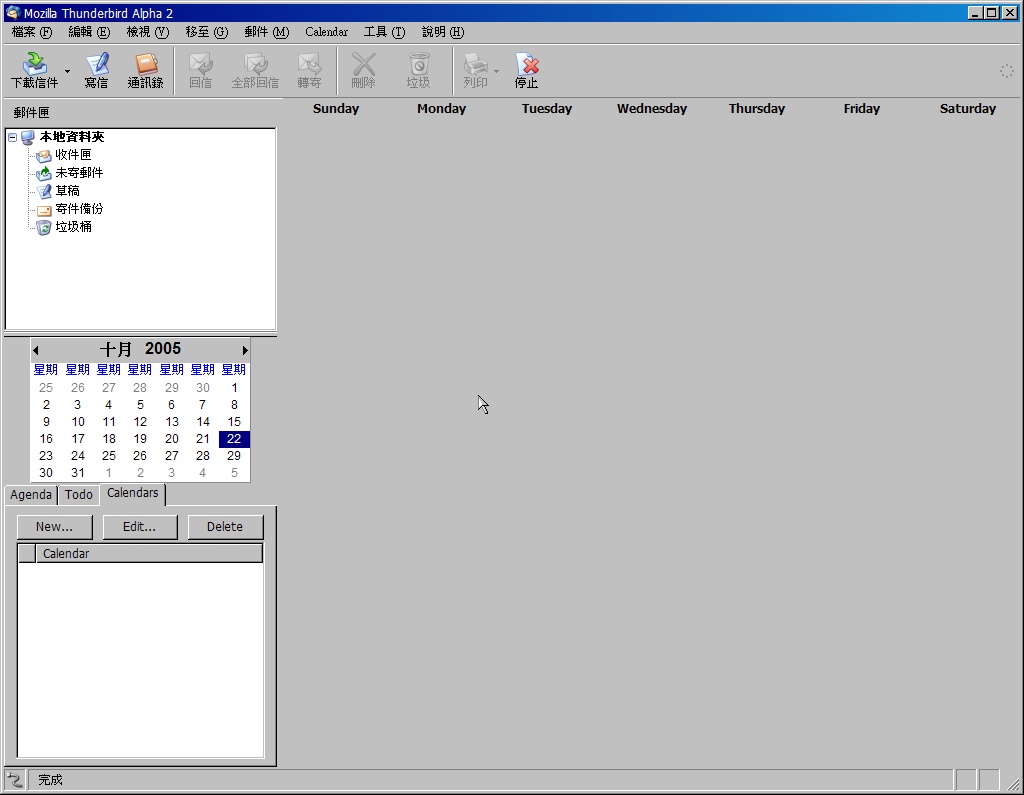1024x795 pixels.
Task: Go to previous month in mini calendar
Action: 36,350
